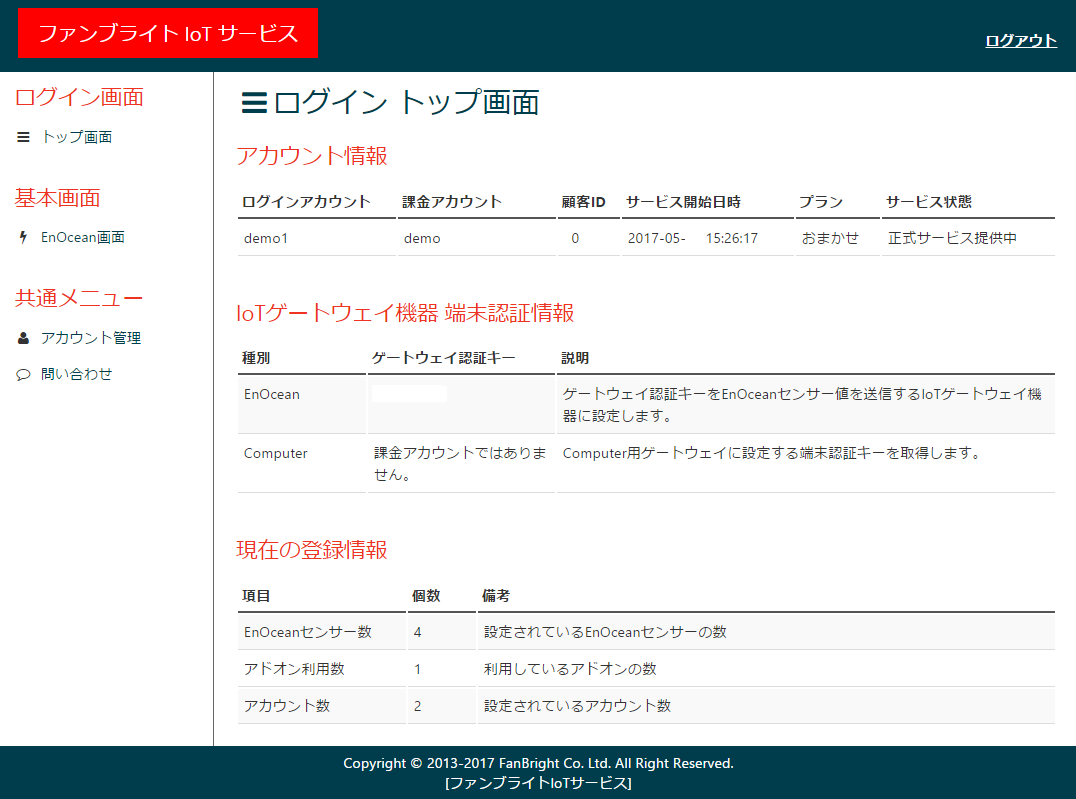
Task: Click the サービス状態 column header
Action: tap(929, 202)
